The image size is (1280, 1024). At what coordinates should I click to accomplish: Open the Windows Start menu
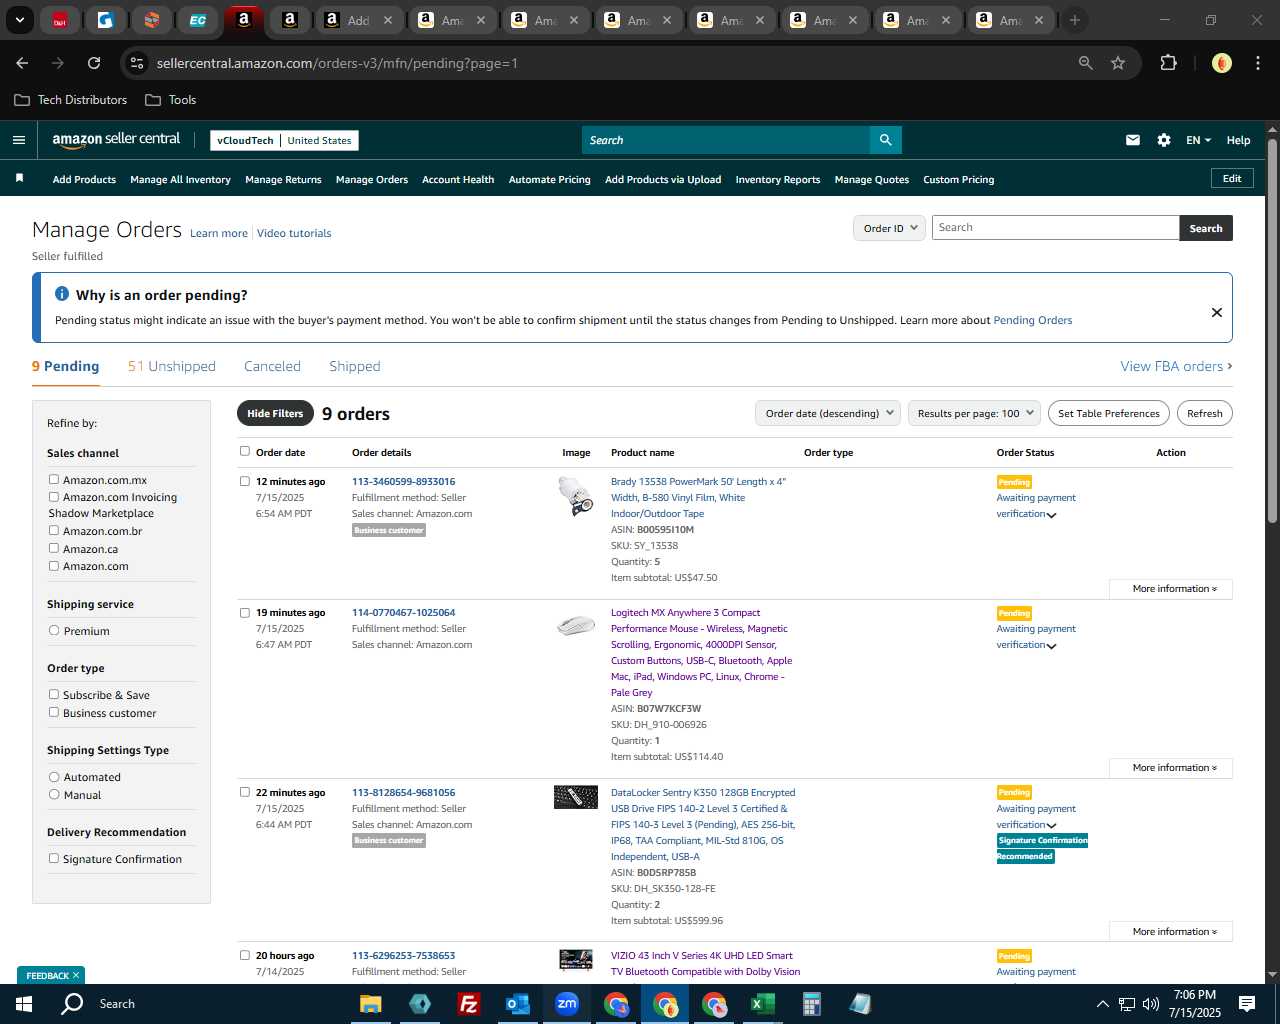[x=24, y=1003]
